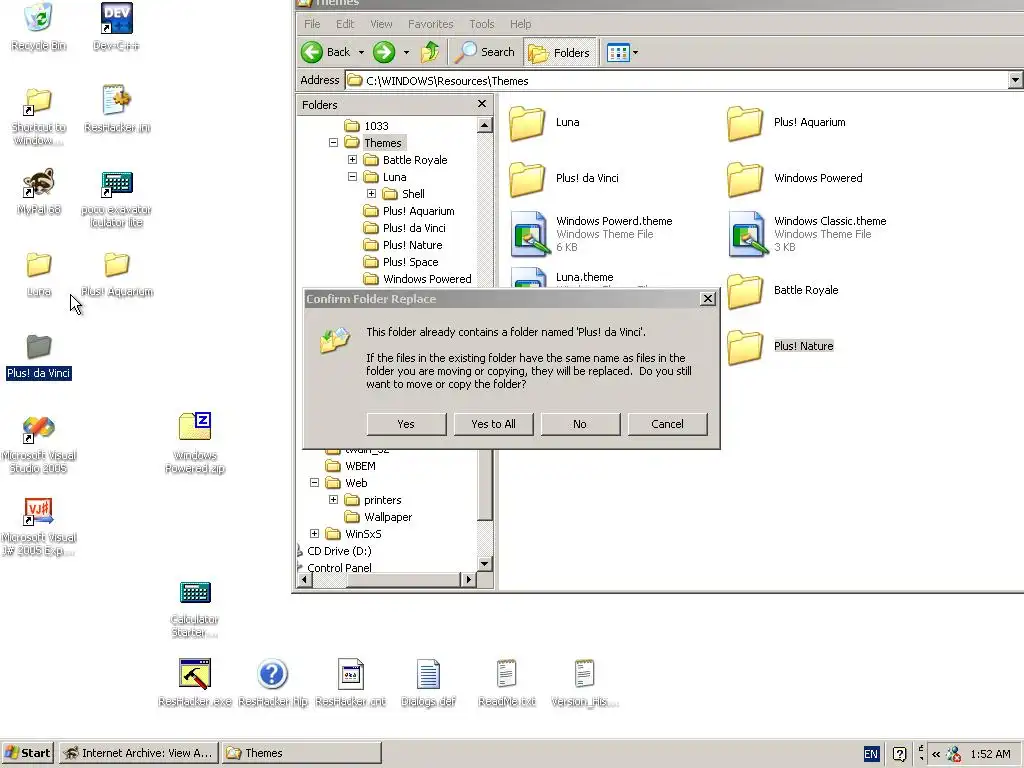This screenshot has height=768, width=1024.
Task: Open the Favorites menu
Action: [x=430, y=24]
